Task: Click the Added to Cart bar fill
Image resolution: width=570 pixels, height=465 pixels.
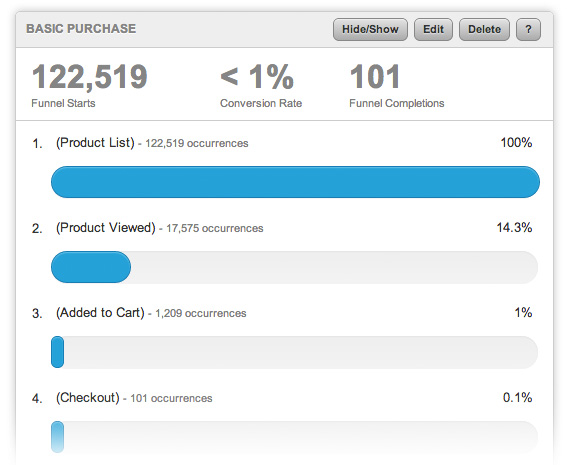Action: tap(57, 352)
